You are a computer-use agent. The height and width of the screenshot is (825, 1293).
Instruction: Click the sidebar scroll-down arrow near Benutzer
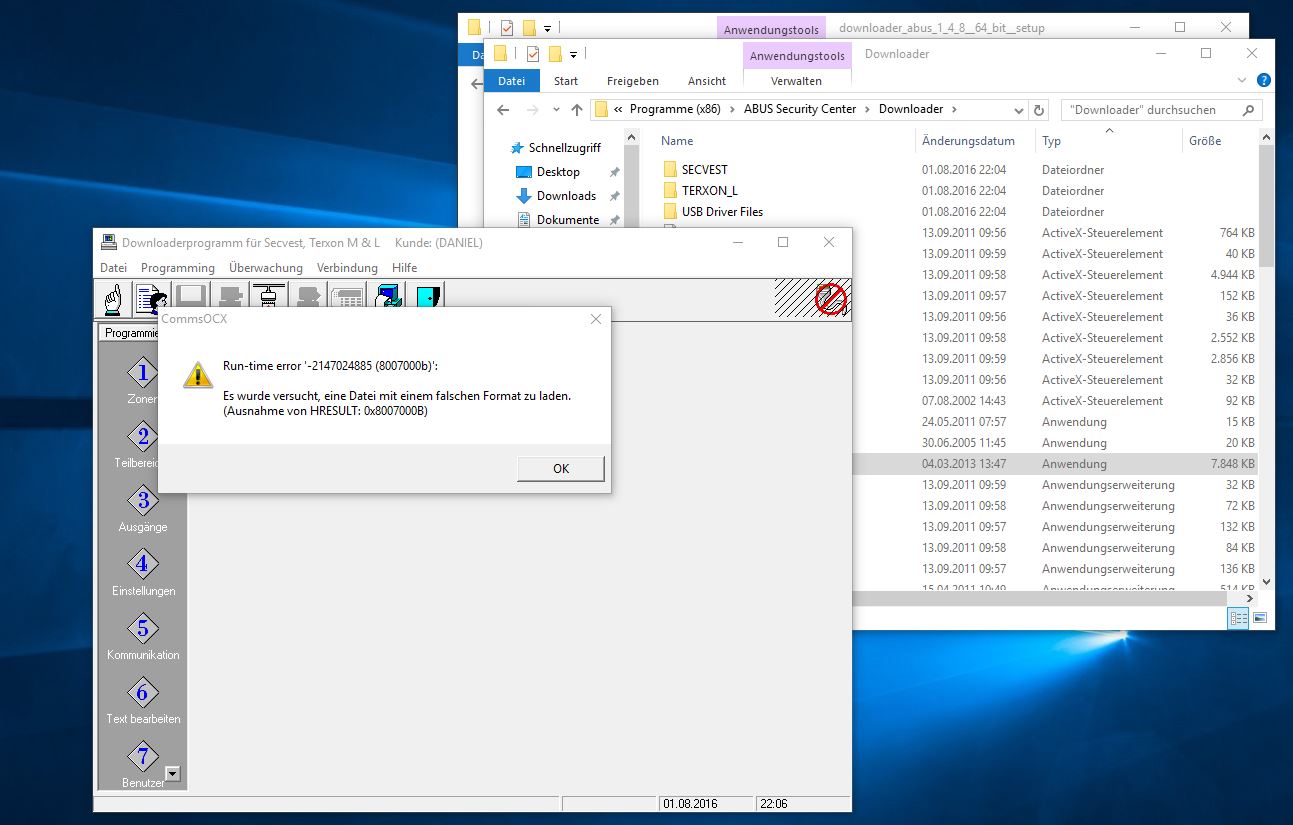(x=172, y=773)
